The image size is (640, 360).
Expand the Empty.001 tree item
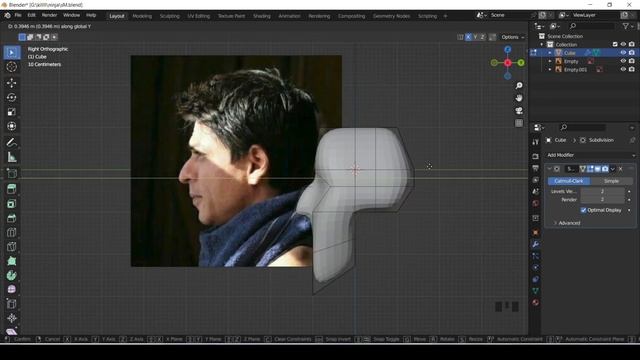click(550, 69)
